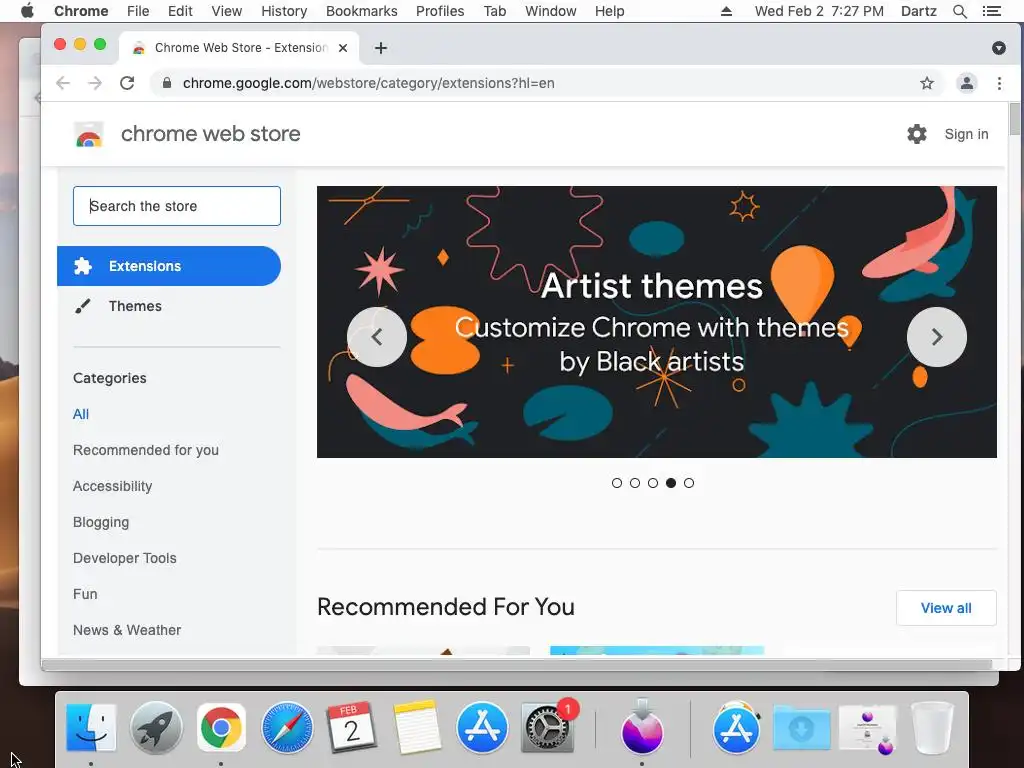1024x768 pixels.
Task: Select the third carousel dot
Action: (653, 483)
